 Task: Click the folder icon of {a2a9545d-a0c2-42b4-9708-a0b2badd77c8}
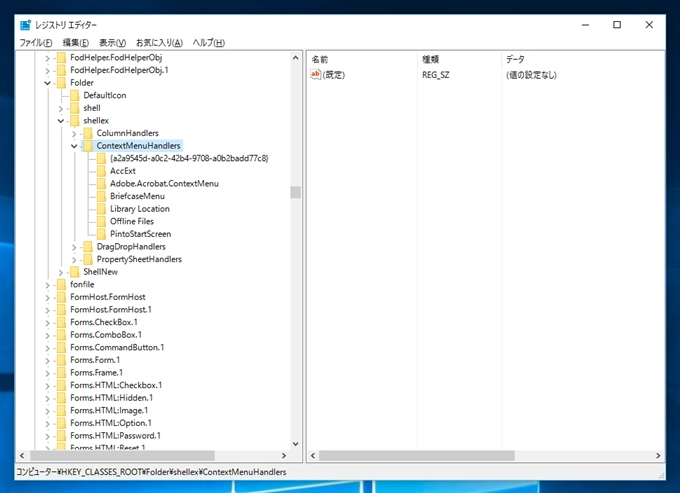[x=101, y=158]
